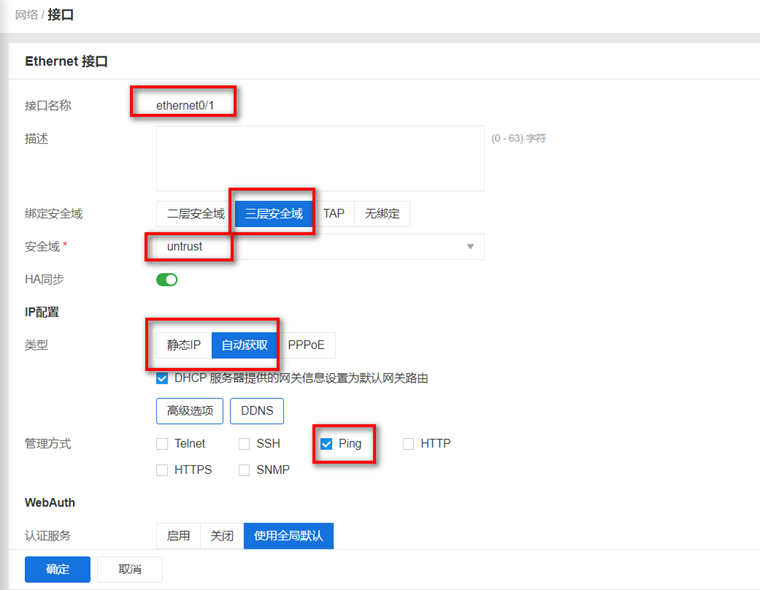The width and height of the screenshot is (760, 590).
Task: Enable SNMP management checkbox
Action: coord(245,470)
